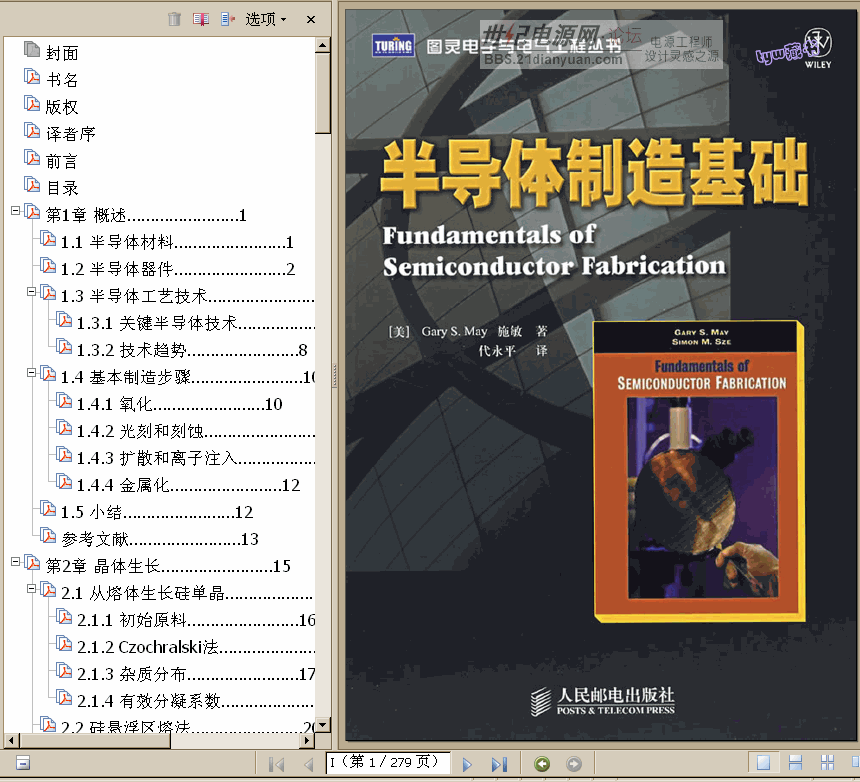Screen dimensions: 860x782
Task: Close the bookmarks panel
Action: click(311, 19)
